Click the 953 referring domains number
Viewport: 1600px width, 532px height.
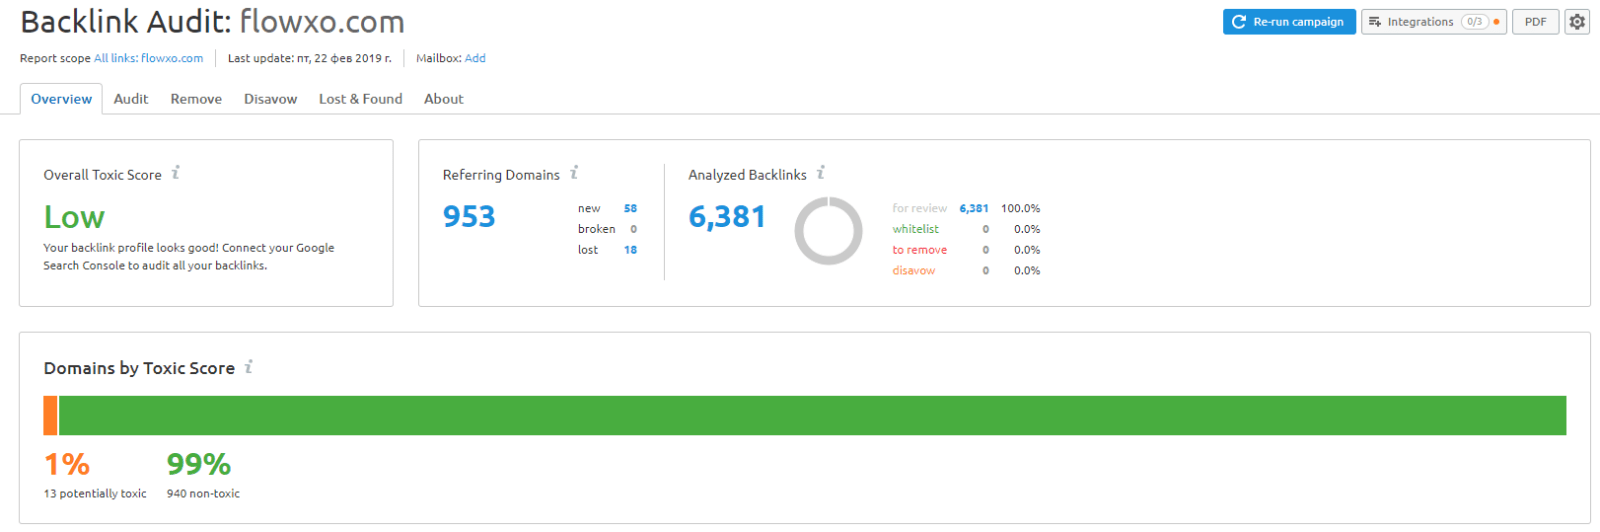469,216
